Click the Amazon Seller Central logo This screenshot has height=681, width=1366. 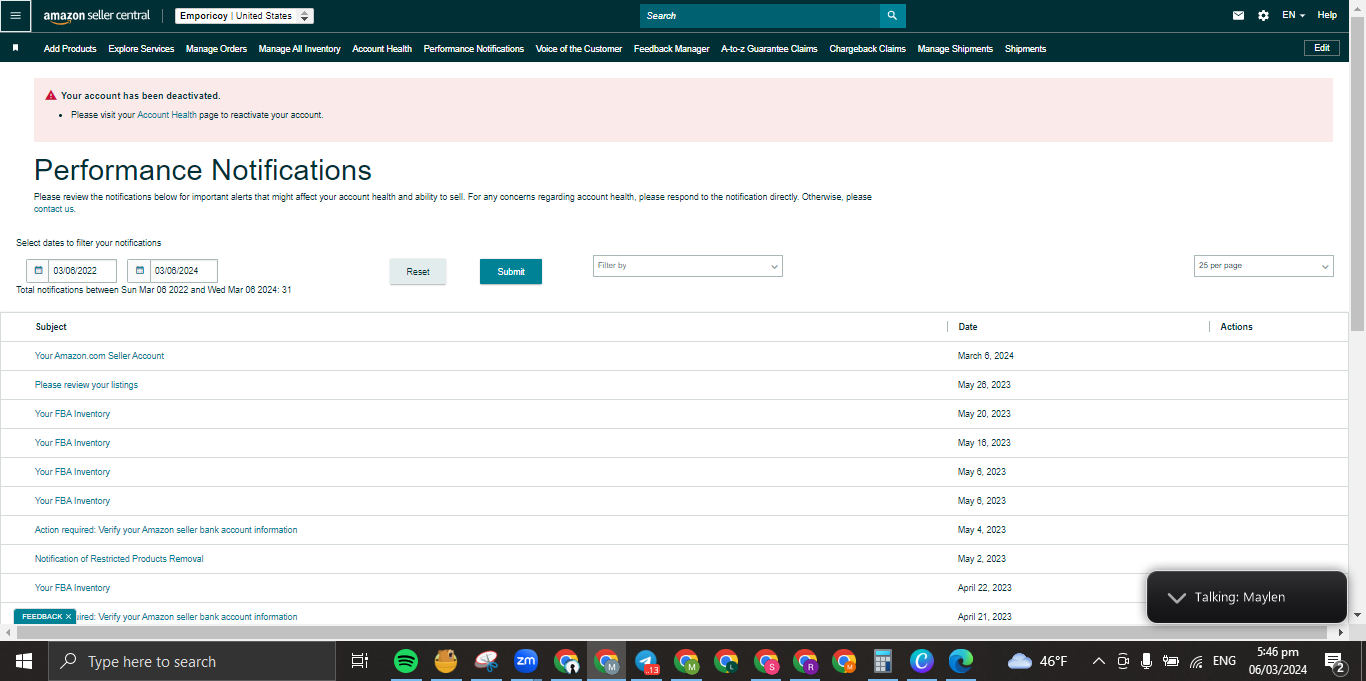point(97,16)
